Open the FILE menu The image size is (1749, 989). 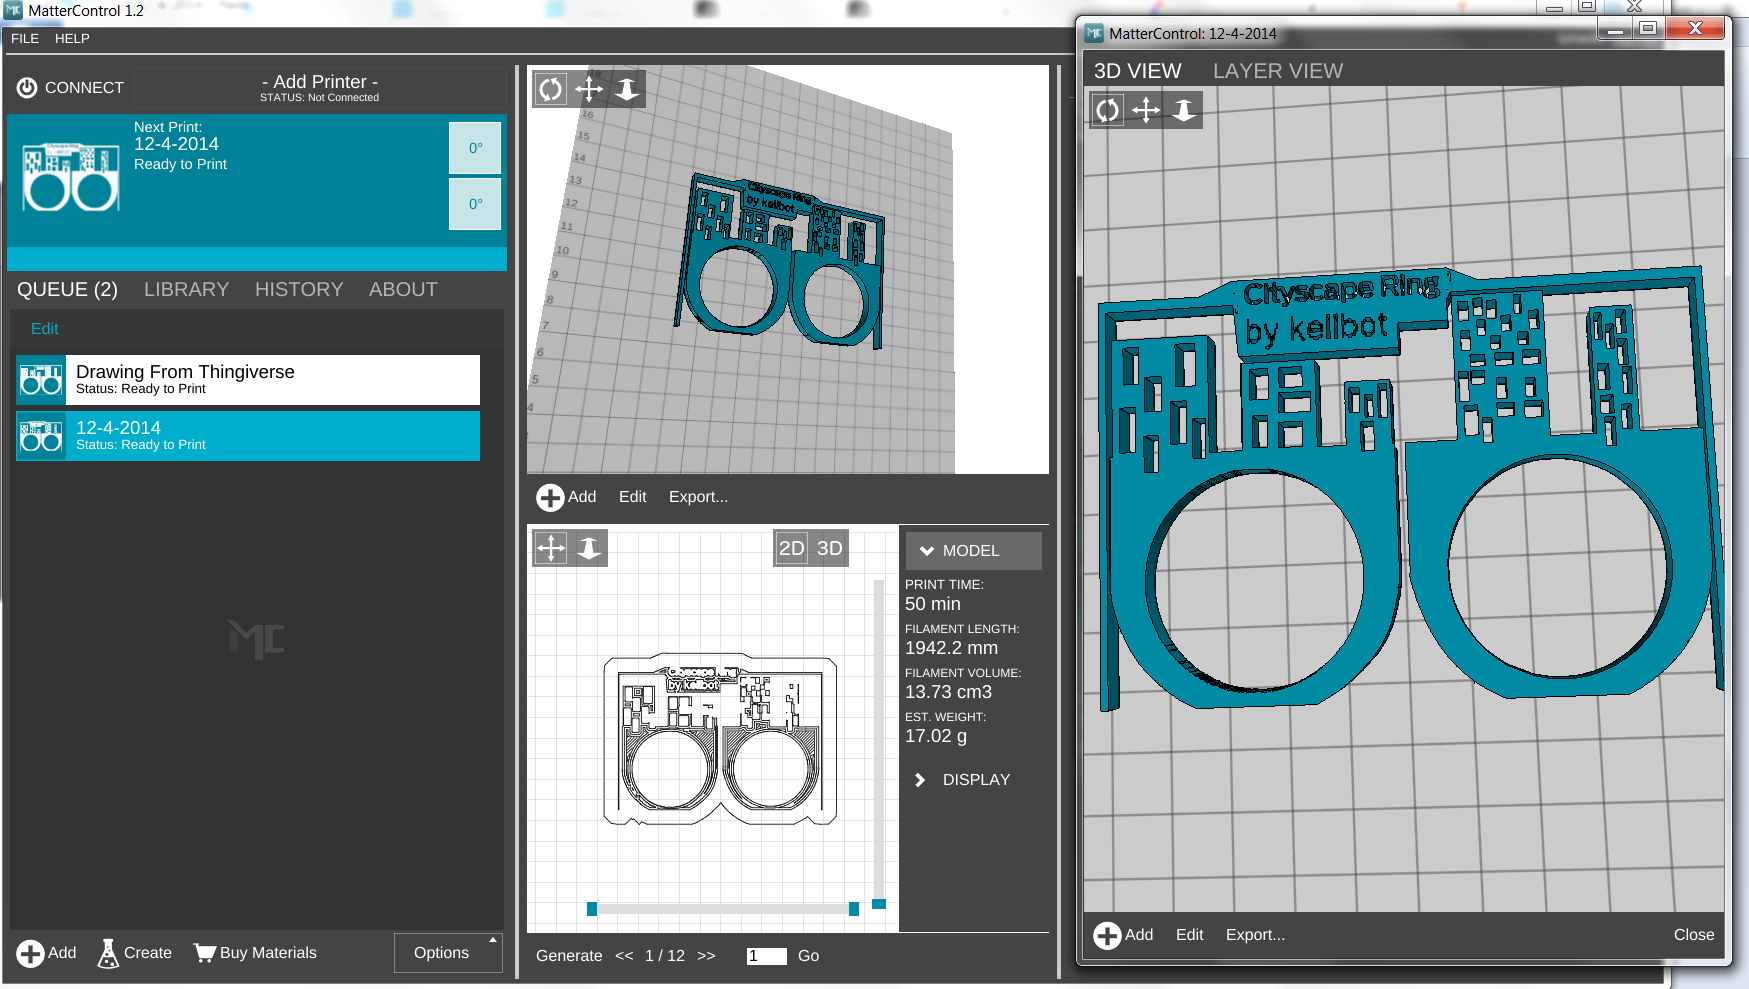tap(25, 39)
